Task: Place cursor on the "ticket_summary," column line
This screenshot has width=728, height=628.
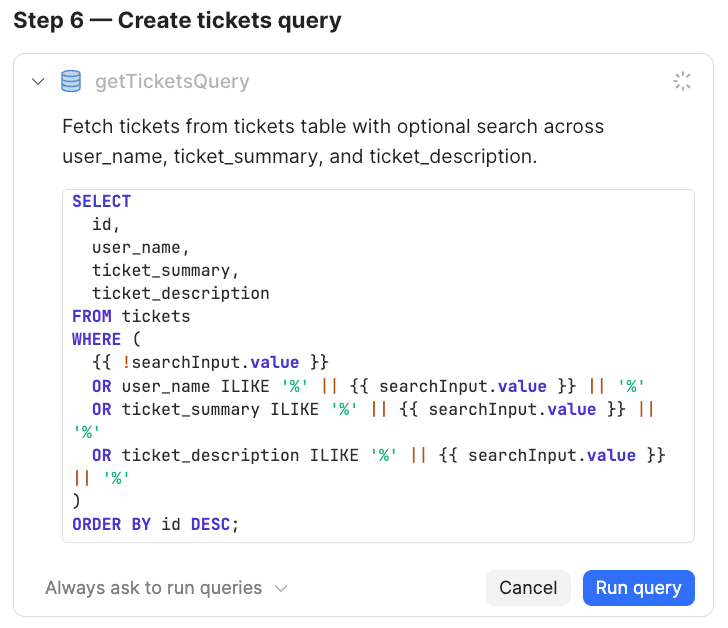Action: [165, 270]
